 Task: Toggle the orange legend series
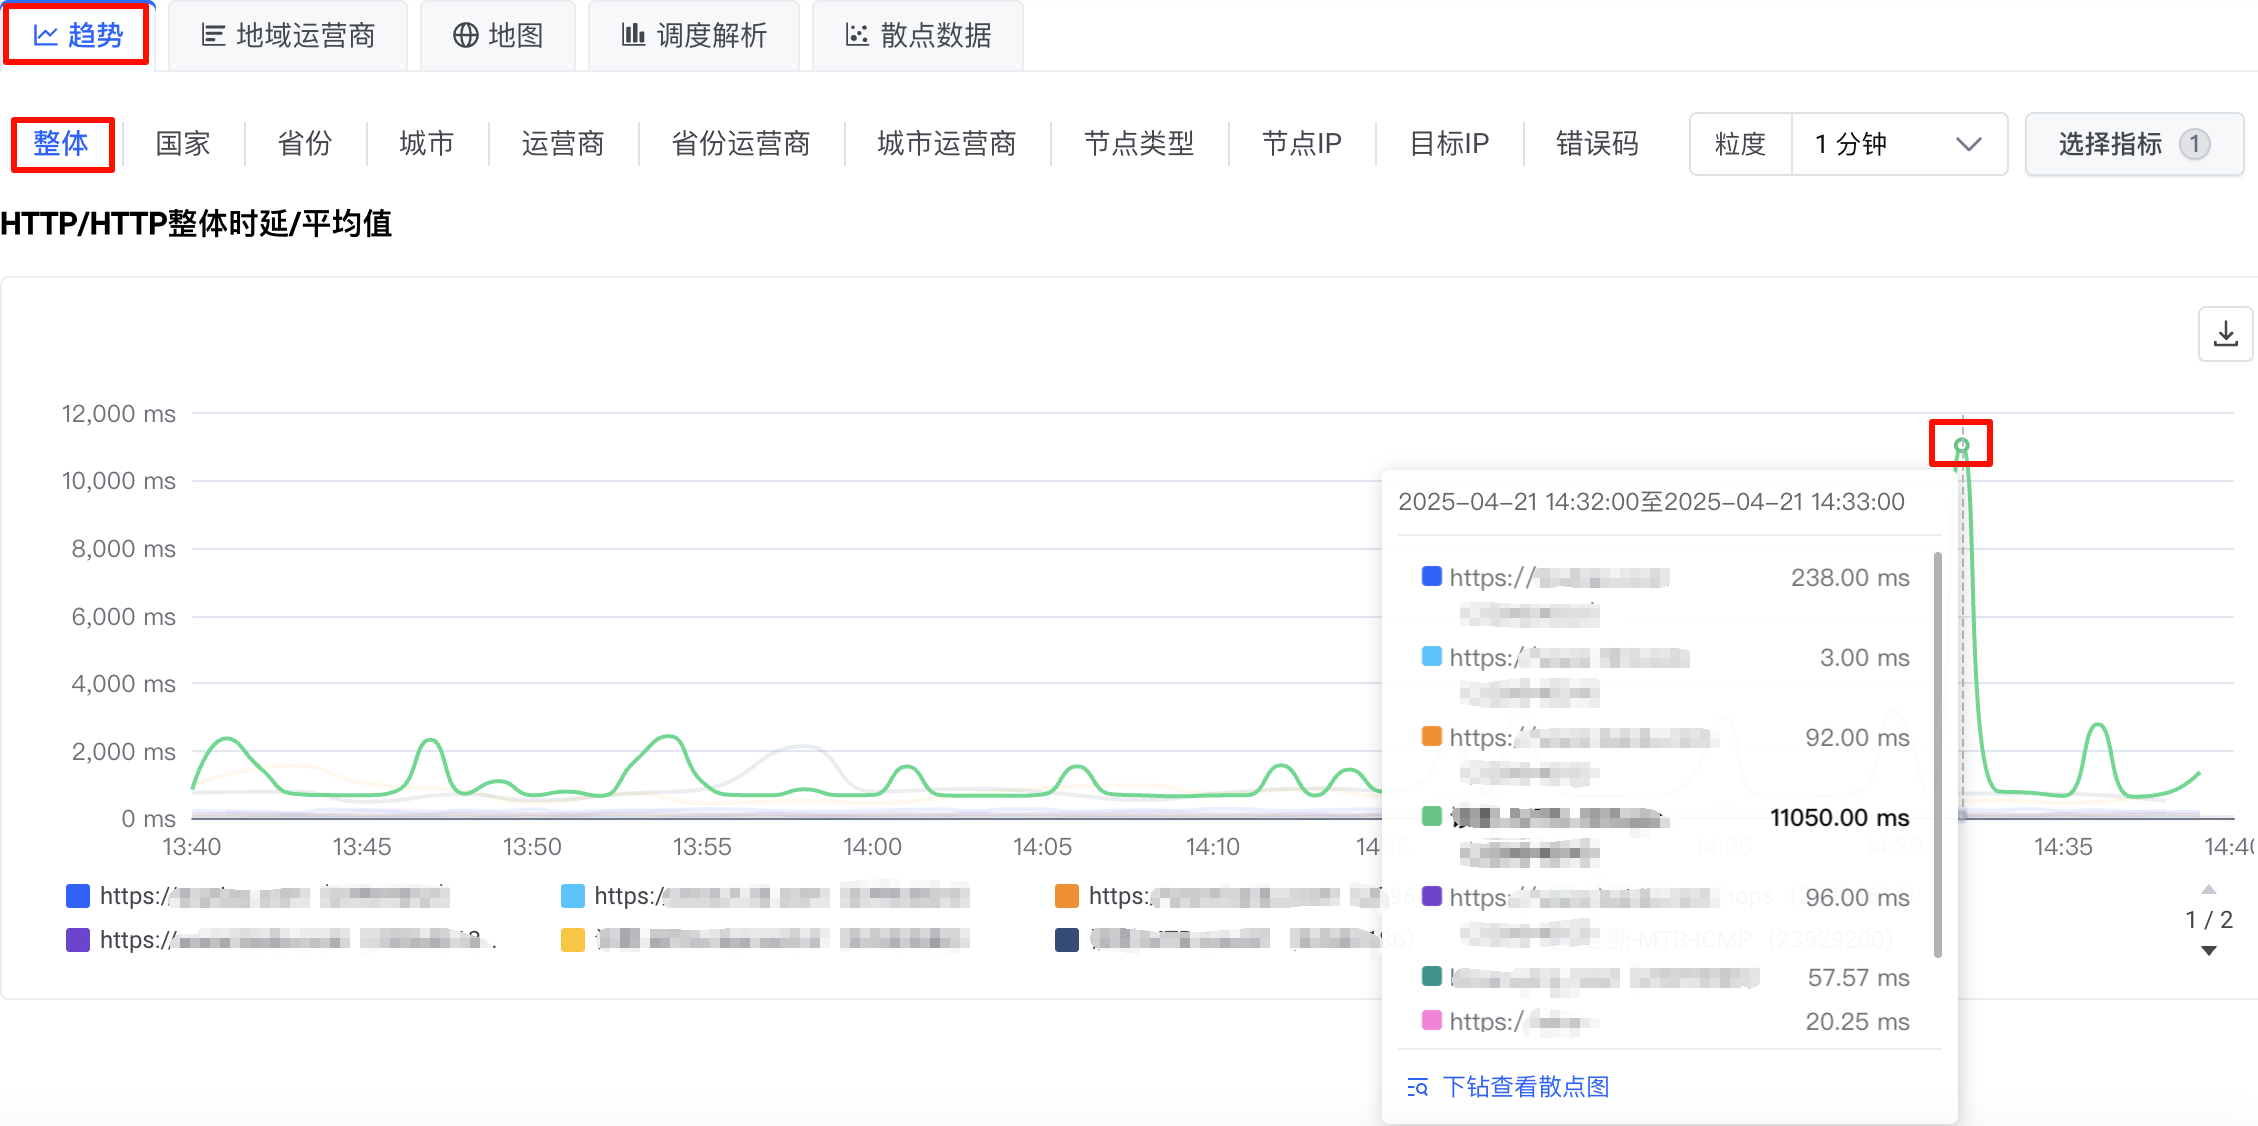(x=1067, y=896)
